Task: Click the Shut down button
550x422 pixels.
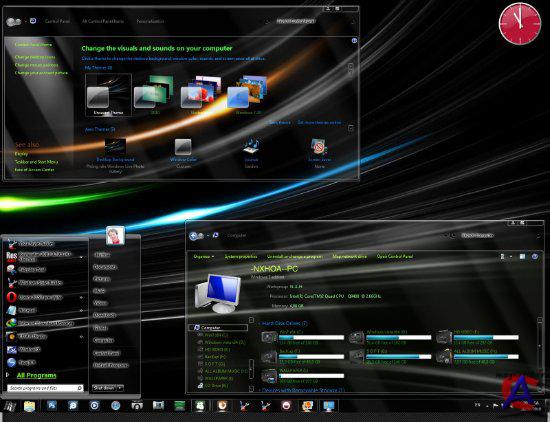Action: point(104,388)
